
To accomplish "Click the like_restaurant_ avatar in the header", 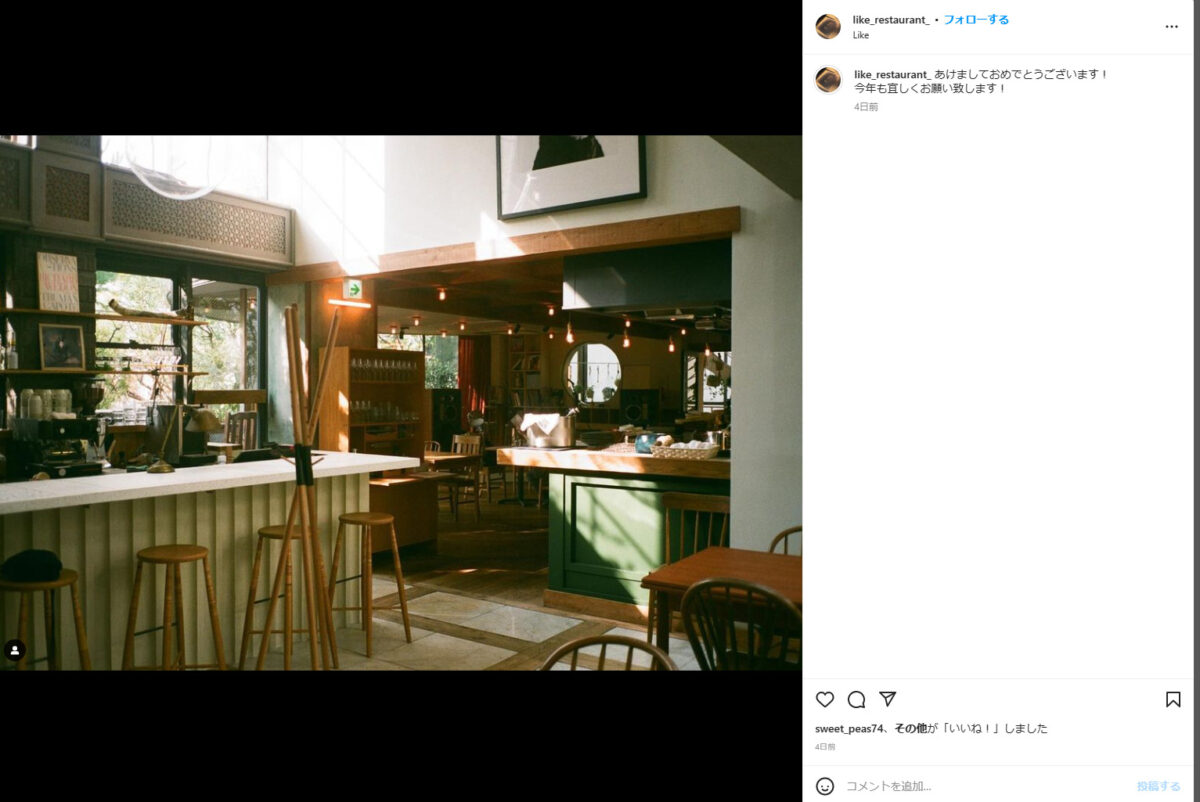I will tap(828, 27).
